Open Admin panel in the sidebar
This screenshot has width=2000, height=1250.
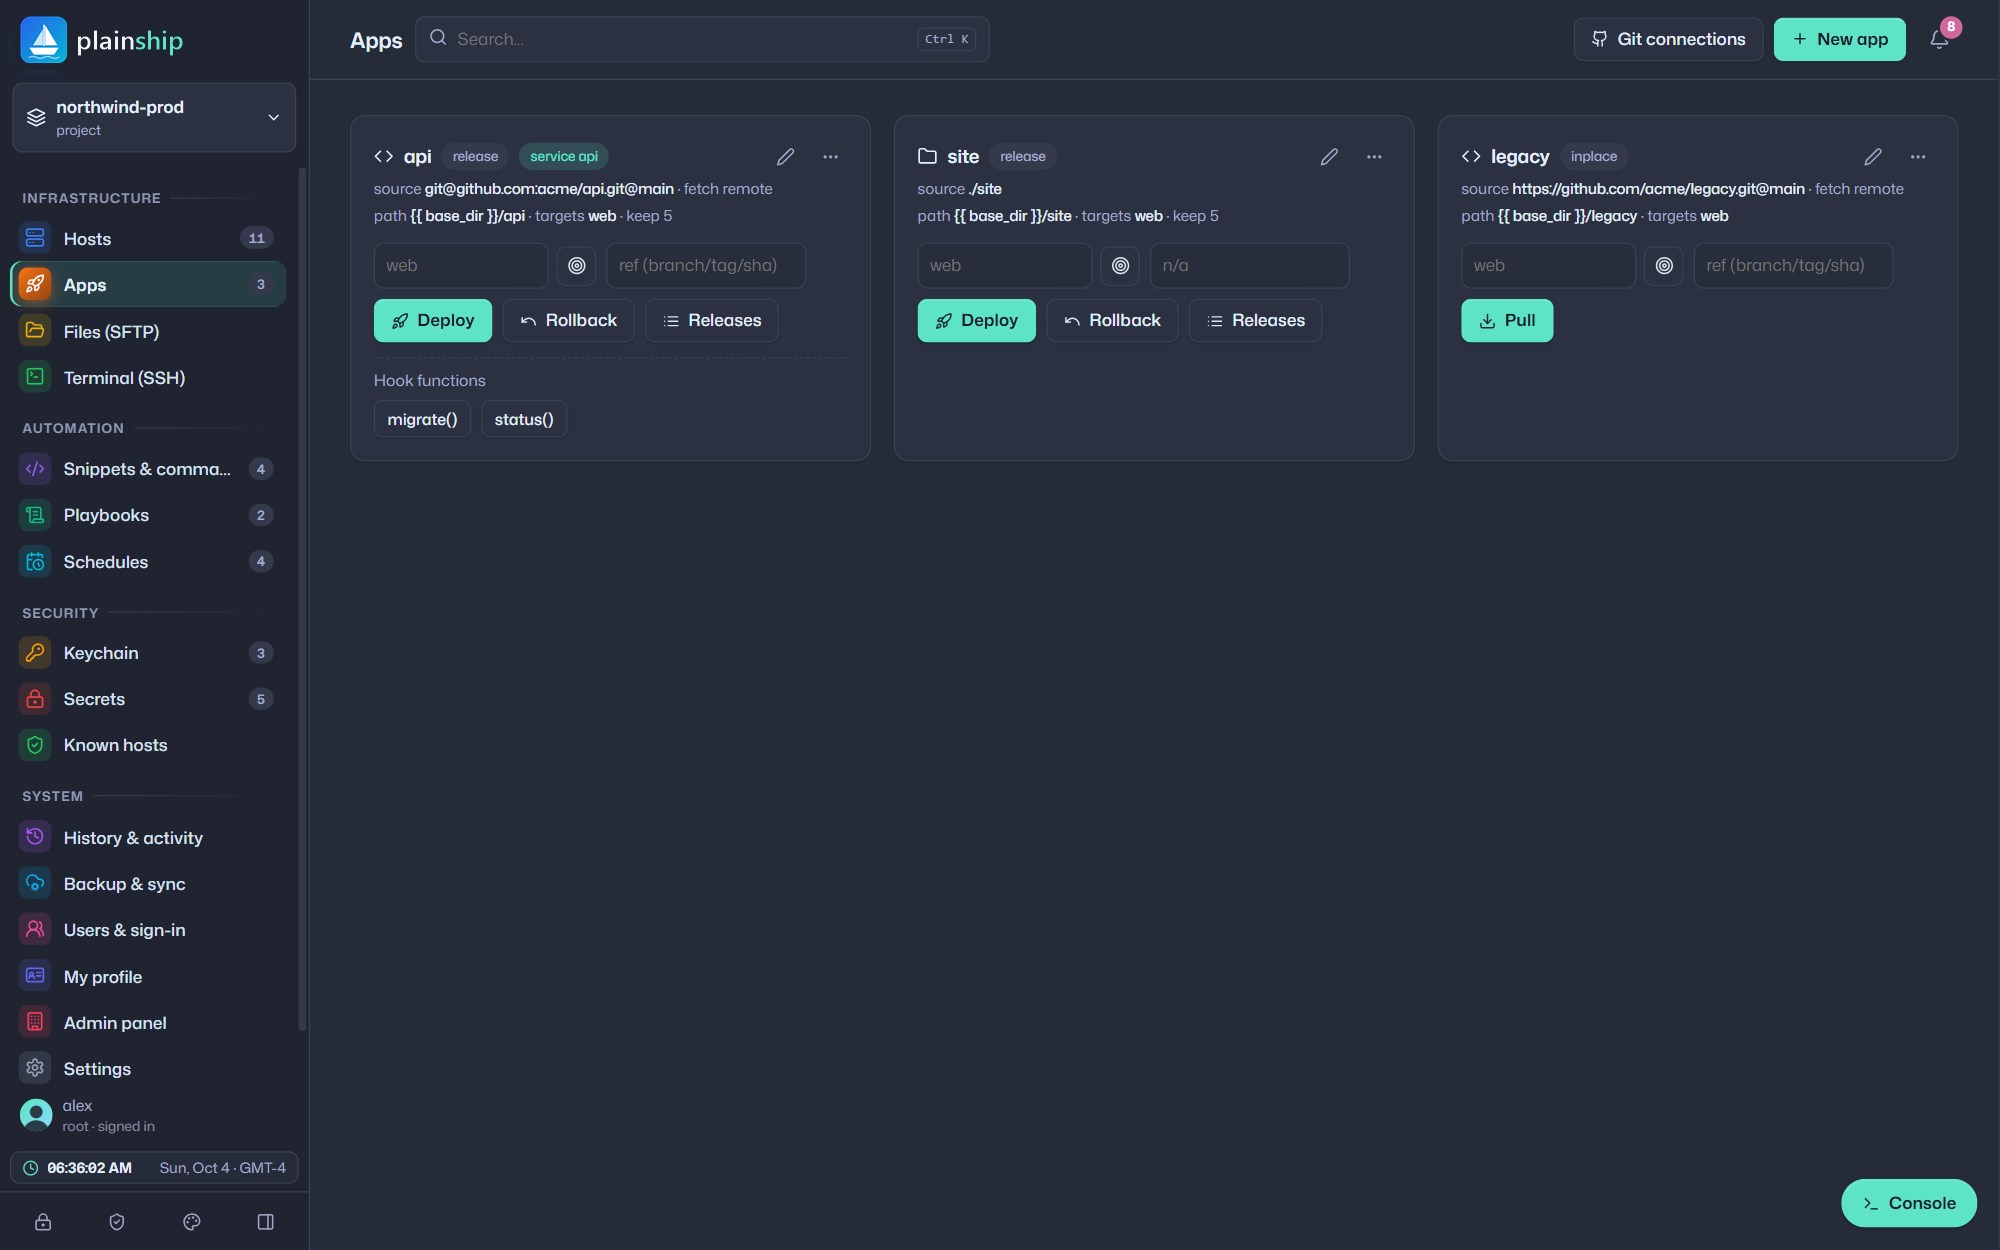point(148,1022)
